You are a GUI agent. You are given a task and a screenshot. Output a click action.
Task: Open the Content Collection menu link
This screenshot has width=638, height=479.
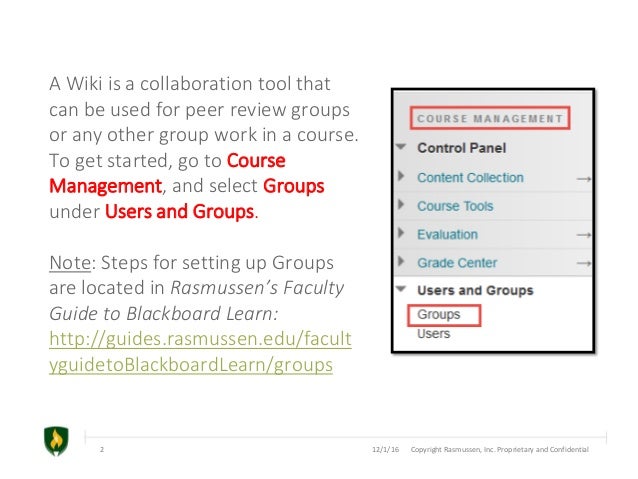(470, 178)
